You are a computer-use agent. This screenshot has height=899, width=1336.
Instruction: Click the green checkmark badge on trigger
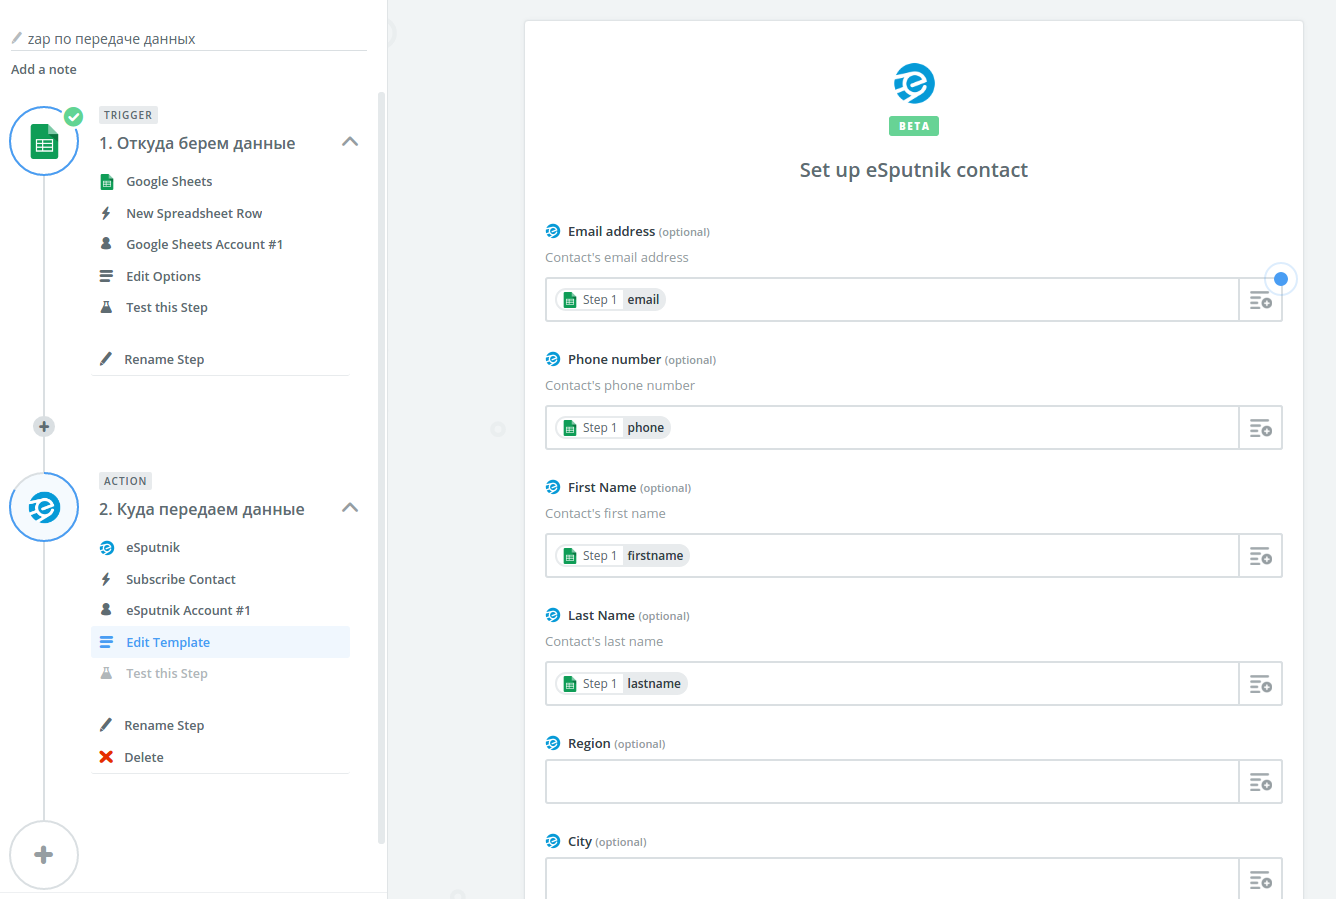tap(73, 116)
